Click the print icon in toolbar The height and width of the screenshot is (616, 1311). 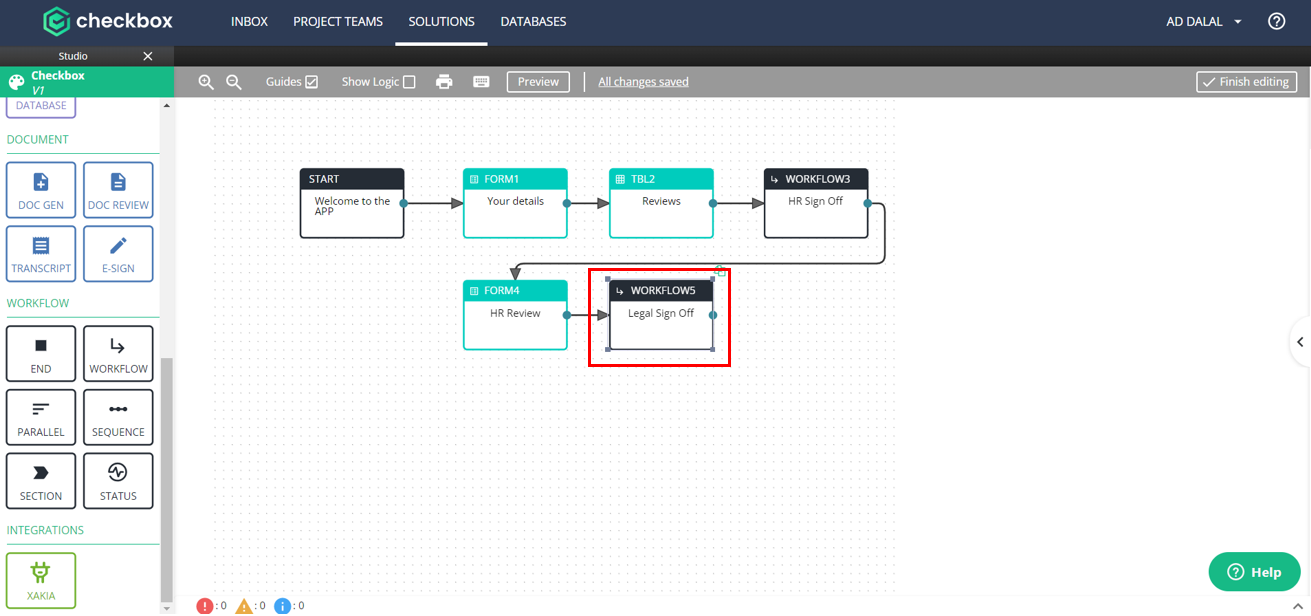pyautogui.click(x=445, y=82)
